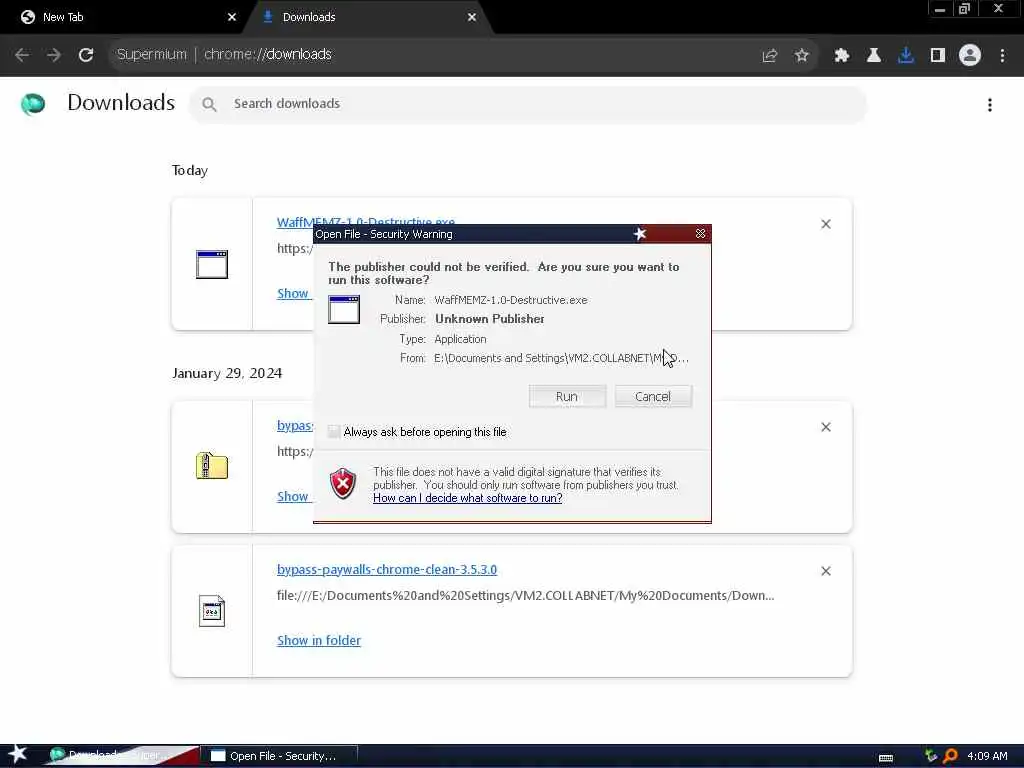
Task: Click the red shield warning icon
Action: click(x=343, y=484)
